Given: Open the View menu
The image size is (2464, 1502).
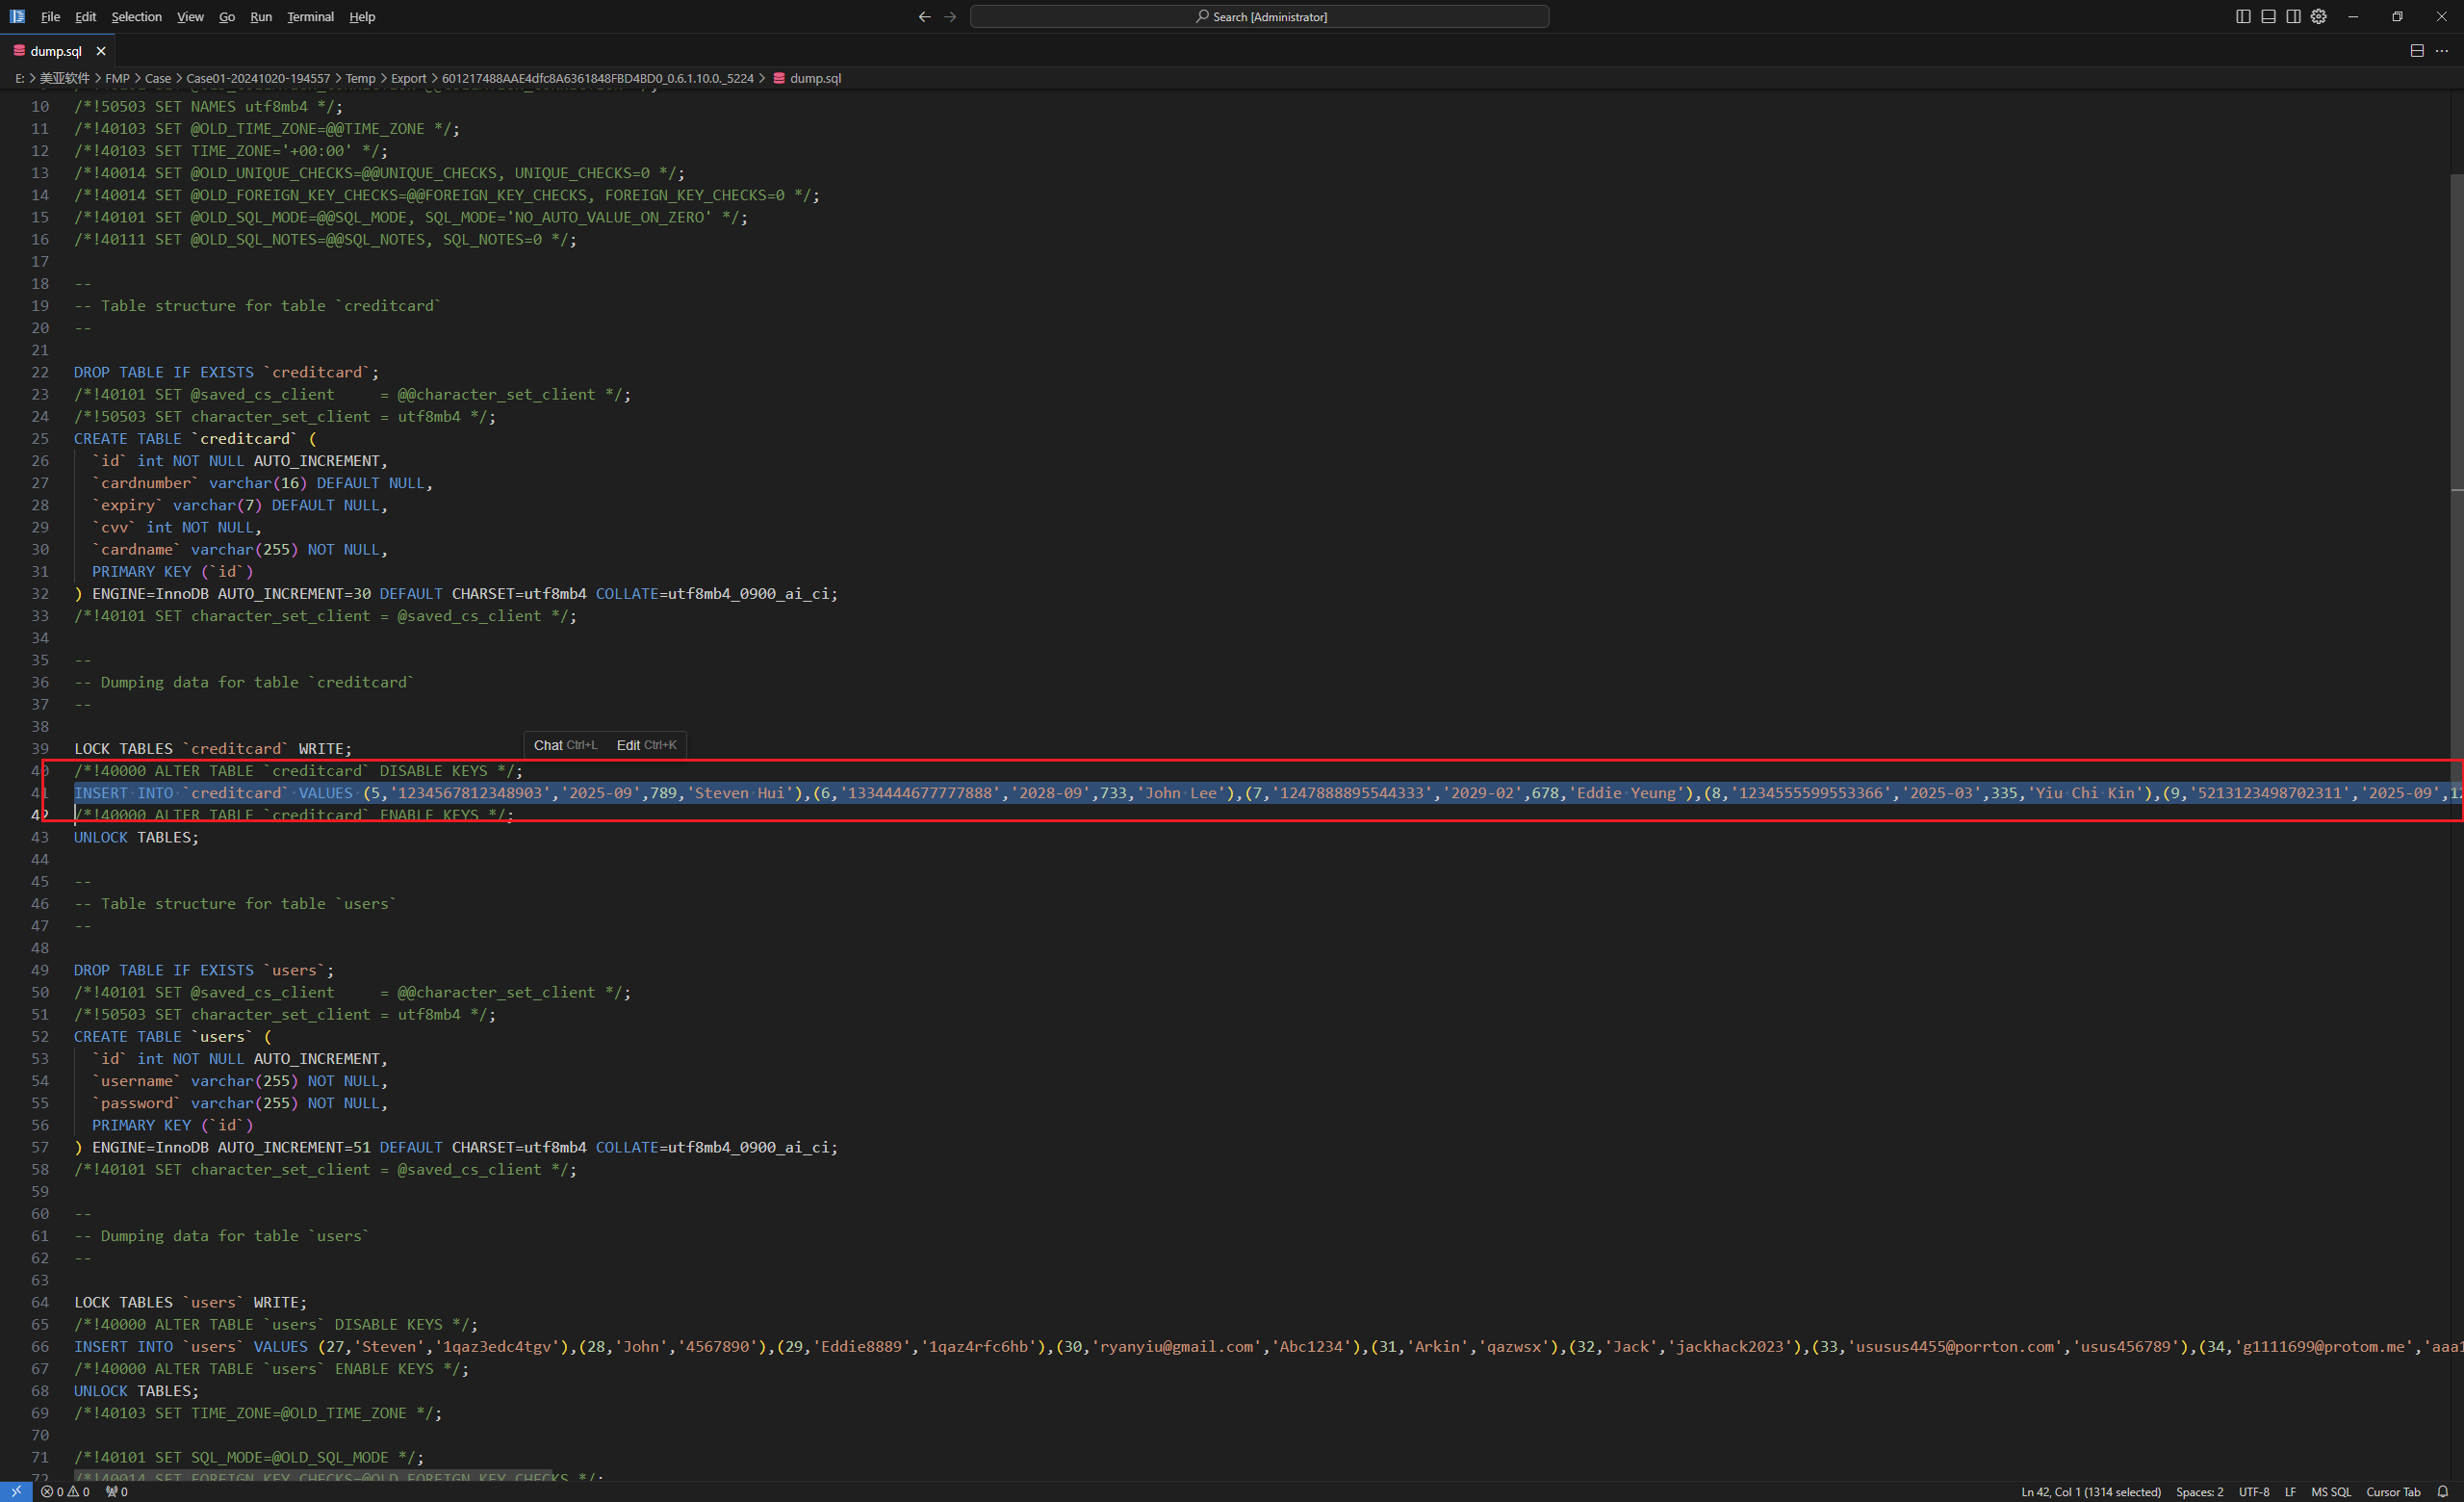Looking at the screenshot, I should click(190, 17).
